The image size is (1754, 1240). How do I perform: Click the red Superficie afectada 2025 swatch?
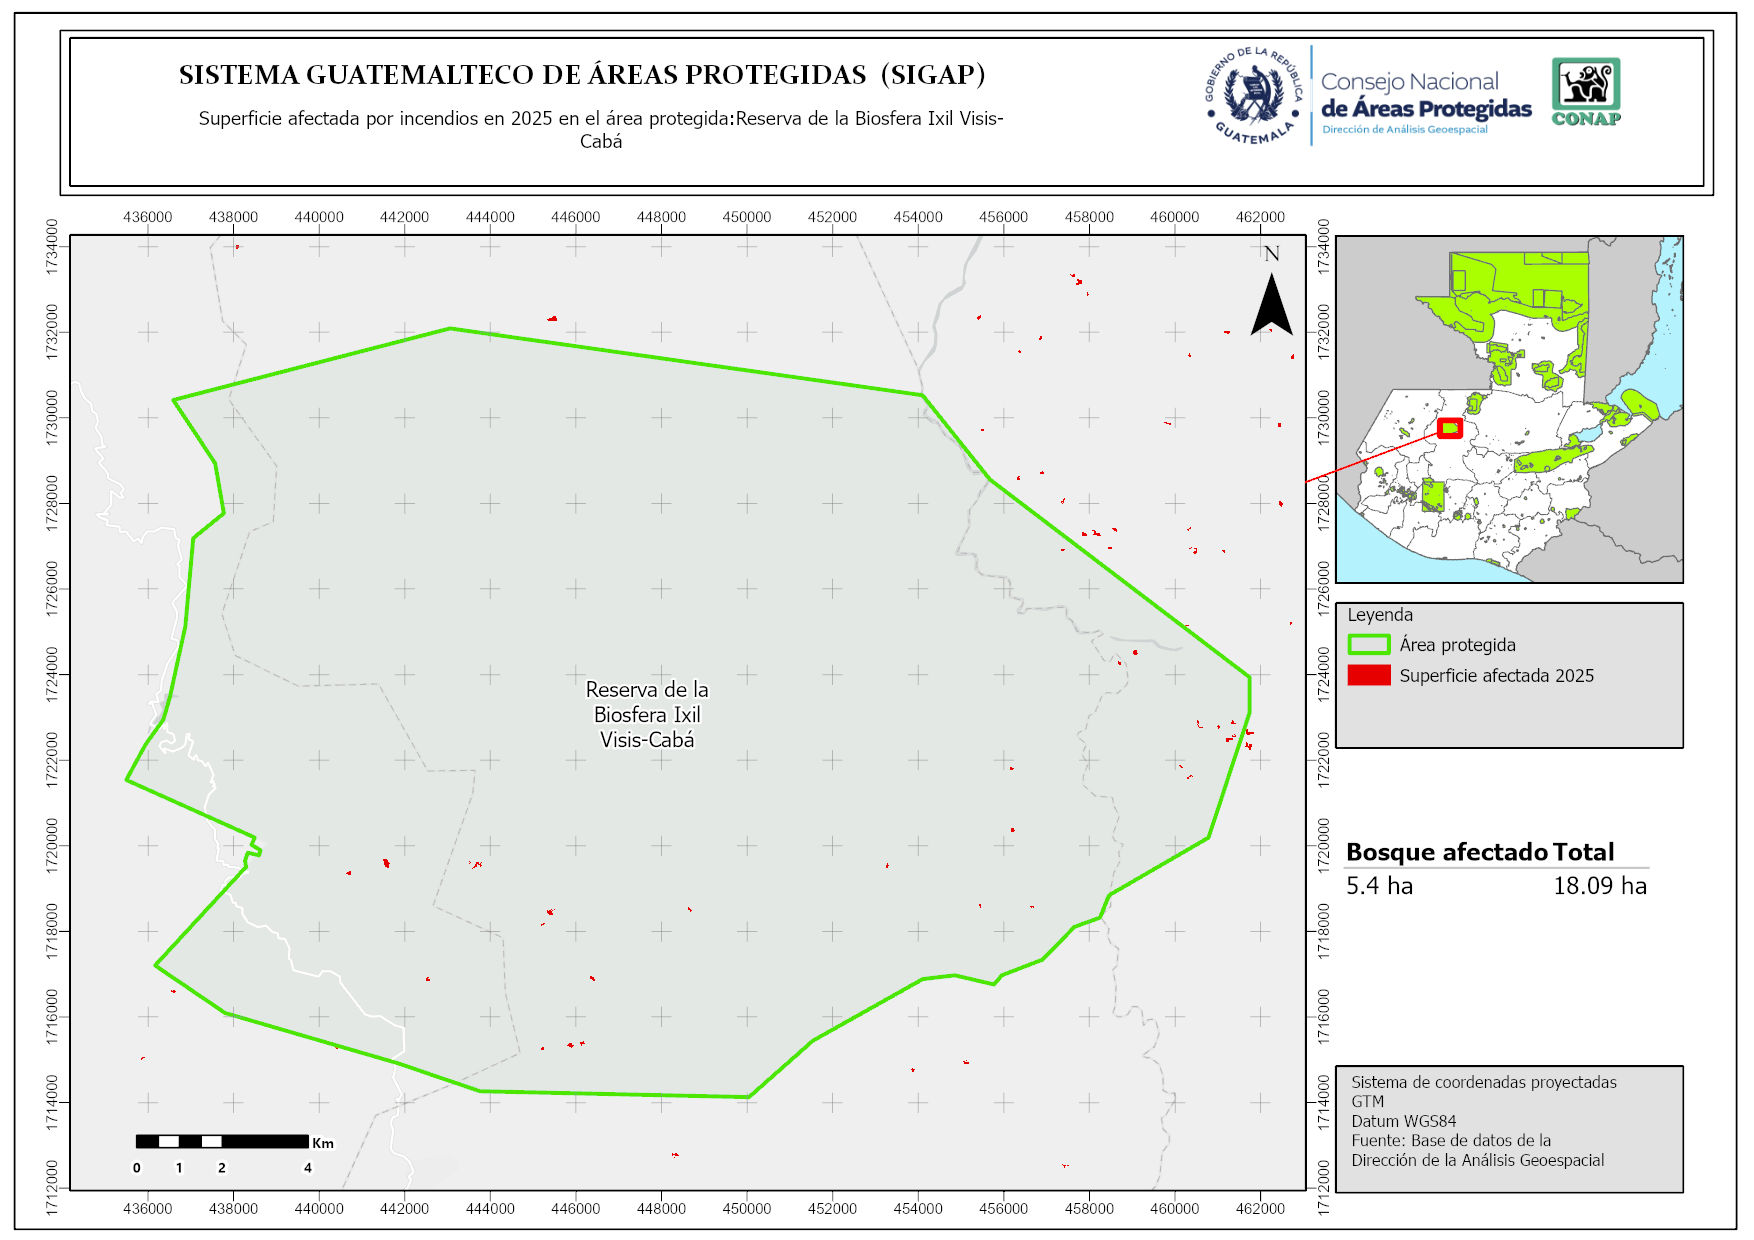pos(1368,676)
